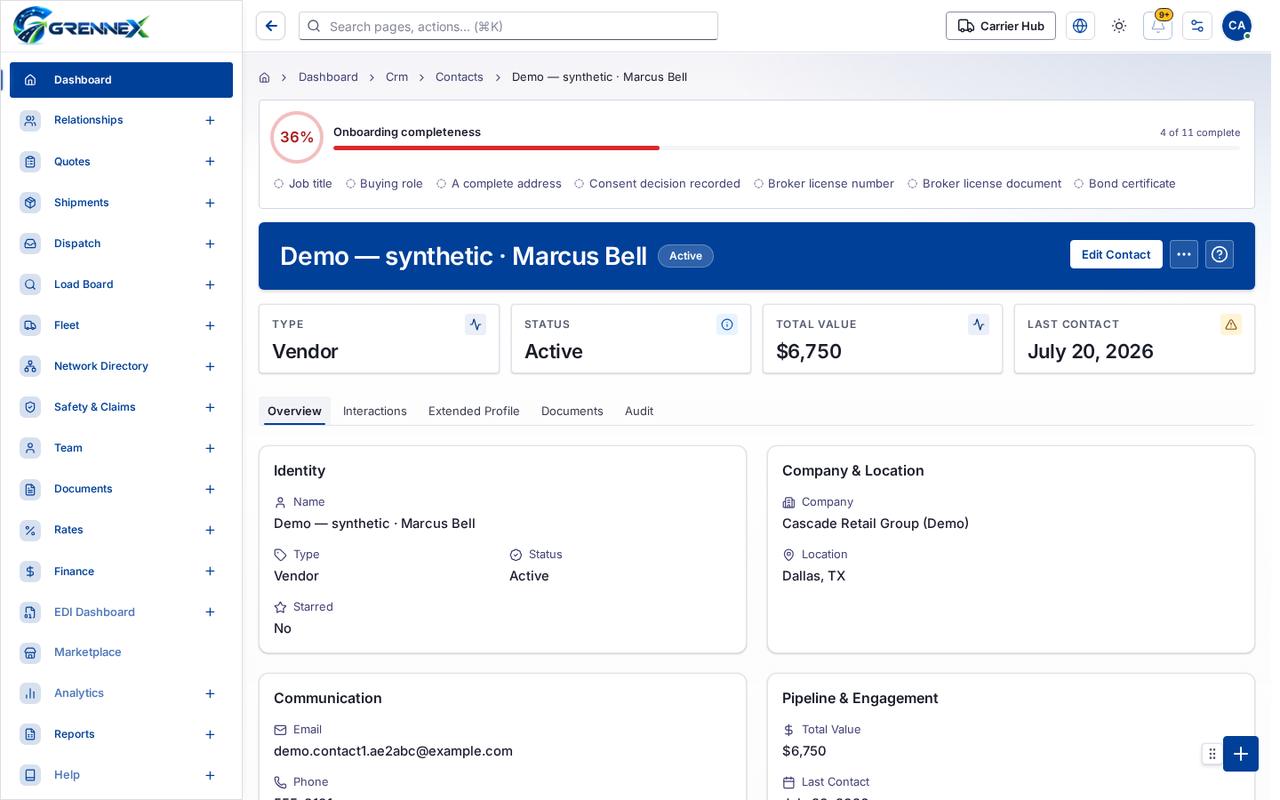This screenshot has width=1280, height=800.
Task: Expand the Finance sidebar section
Action: pyautogui.click(x=210, y=571)
